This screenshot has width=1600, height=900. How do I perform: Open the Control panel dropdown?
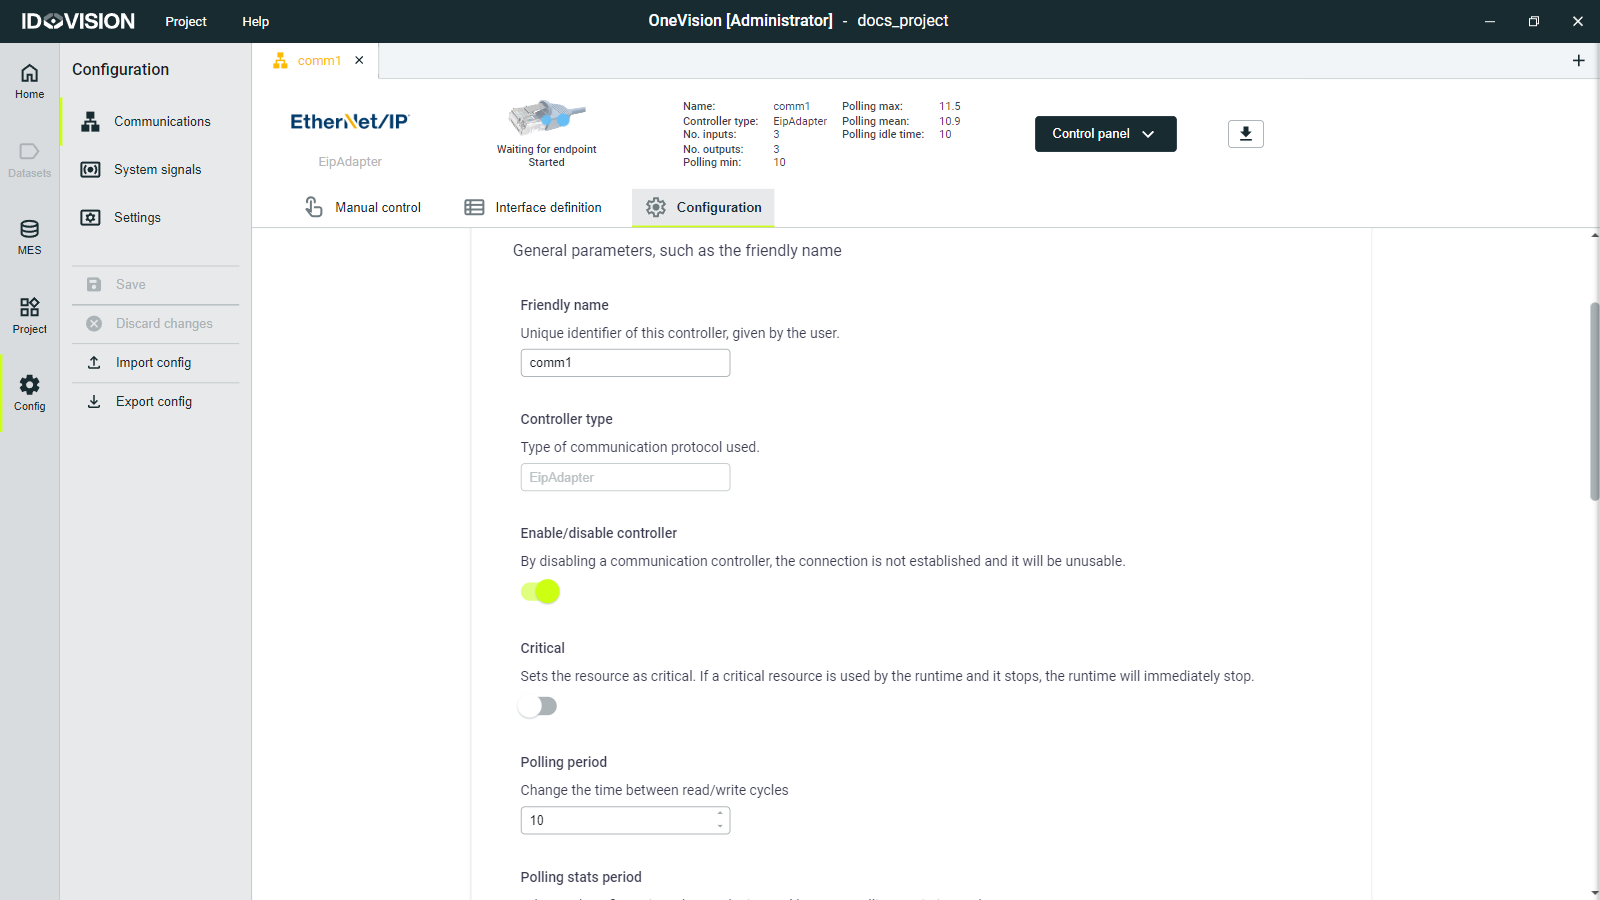tap(1105, 133)
